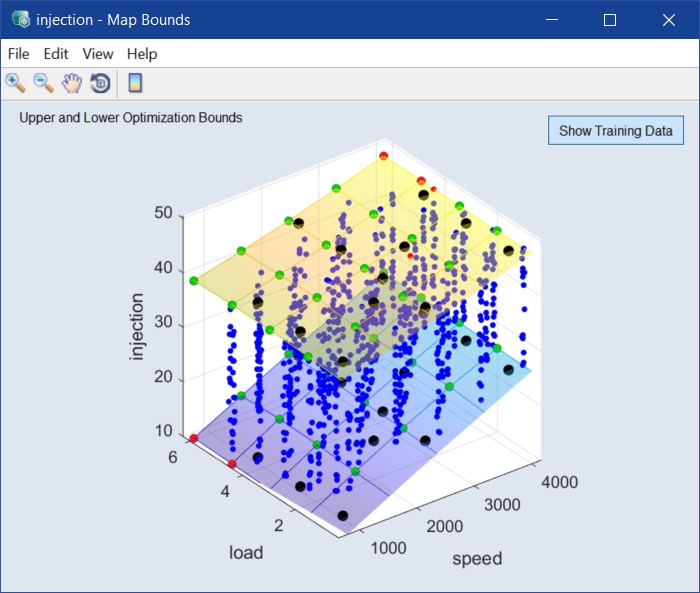Click the 'Upper and Lower Optimization Bounds' title
The width and height of the screenshot is (700, 593).
131,118
